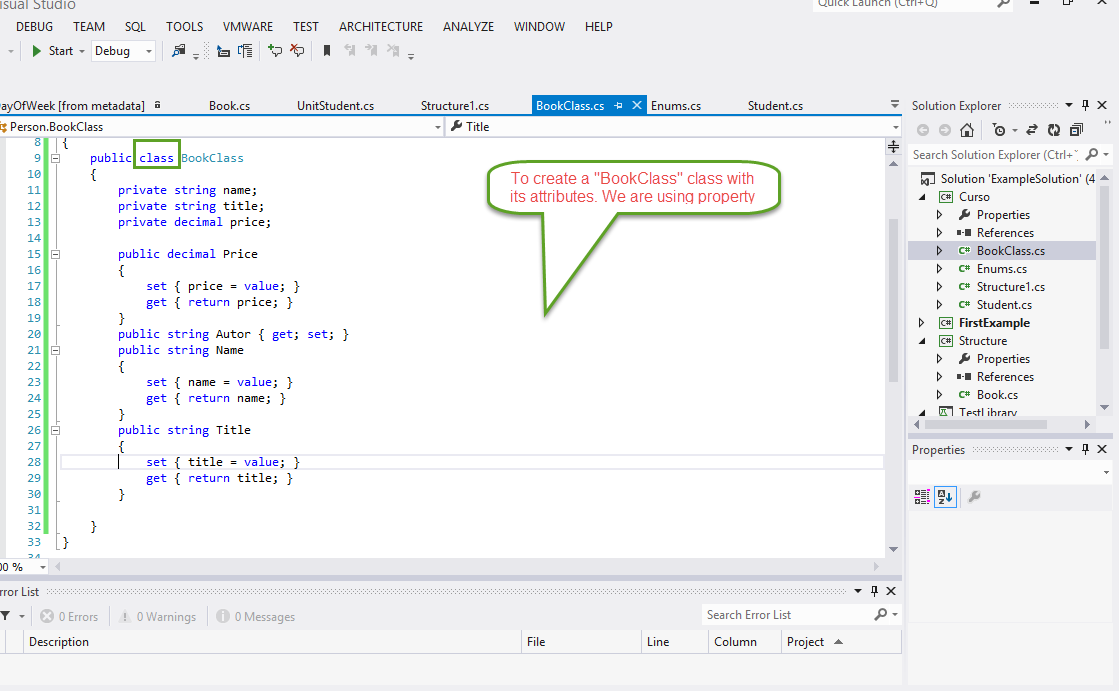Screen dimensions: 1119x691
Task: Pin the Error List panel
Action: (874, 591)
